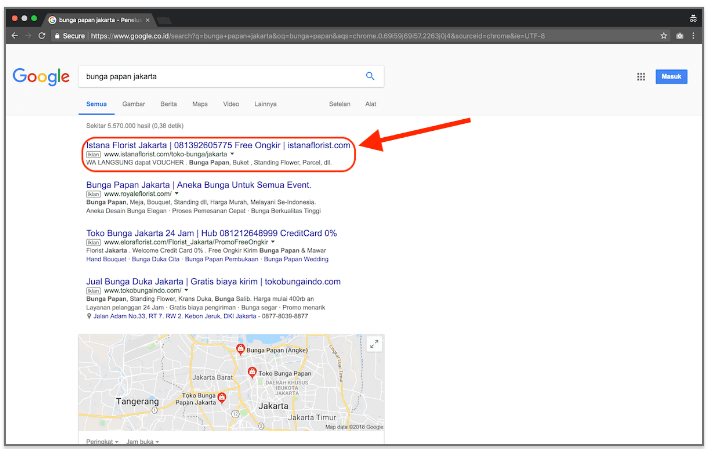Reload the page
This screenshot has height=449, width=709.
[41, 35]
